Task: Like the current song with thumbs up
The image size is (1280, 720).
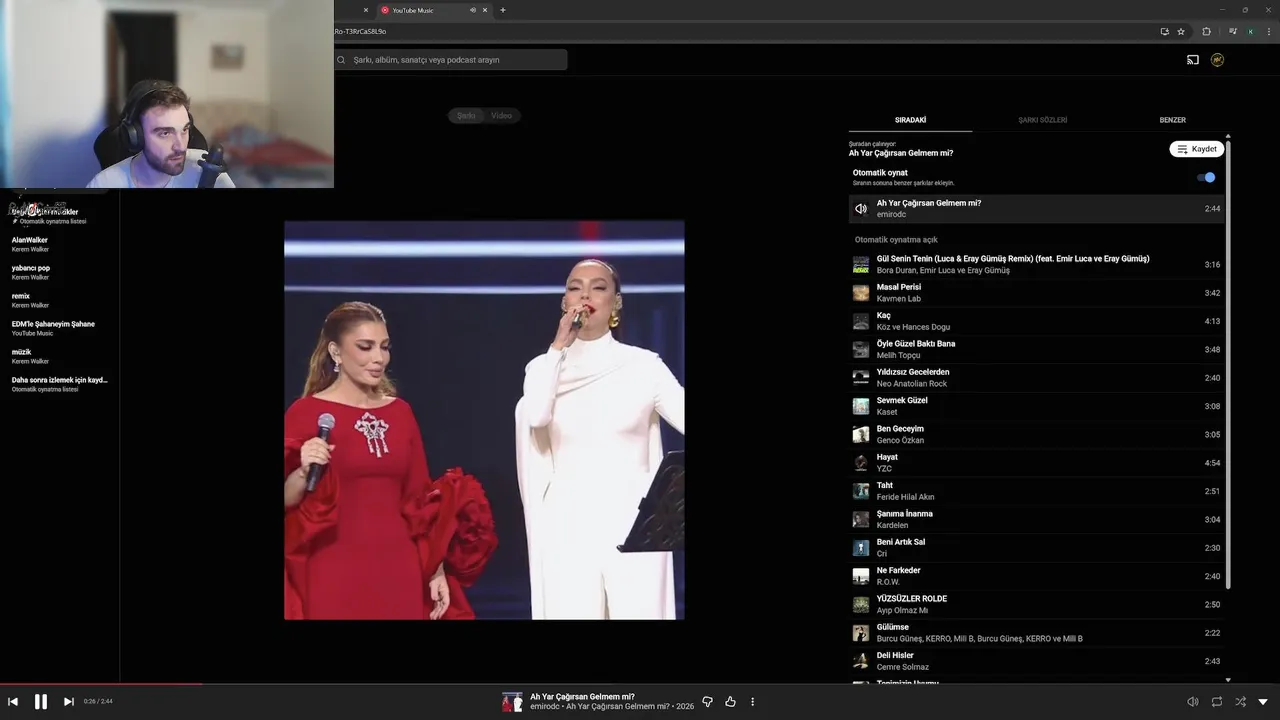Action: 730,702
